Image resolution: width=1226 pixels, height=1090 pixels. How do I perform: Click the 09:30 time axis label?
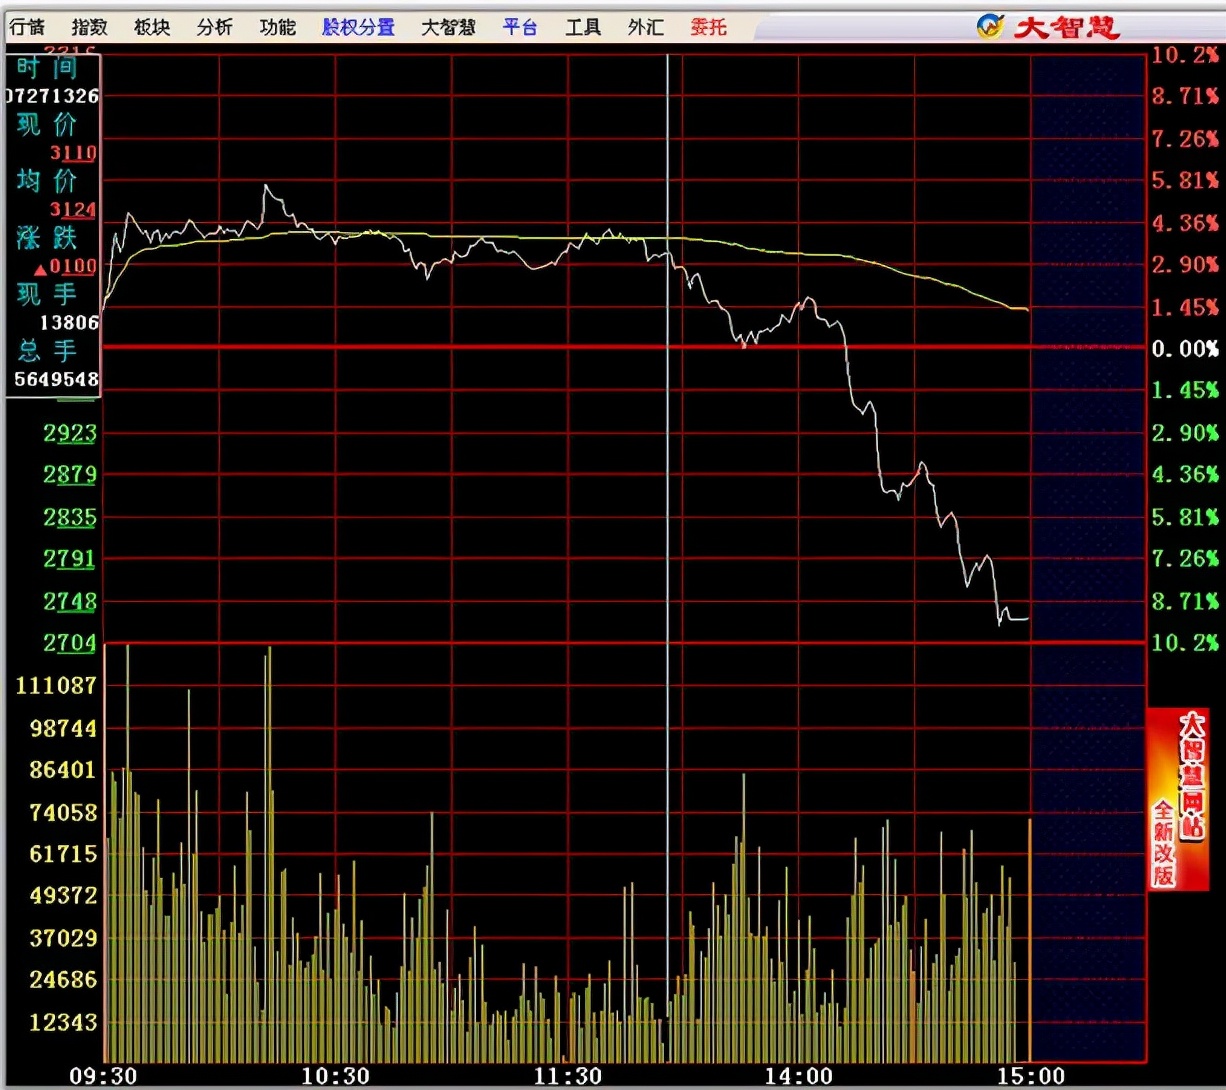pyautogui.click(x=103, y=1076)
